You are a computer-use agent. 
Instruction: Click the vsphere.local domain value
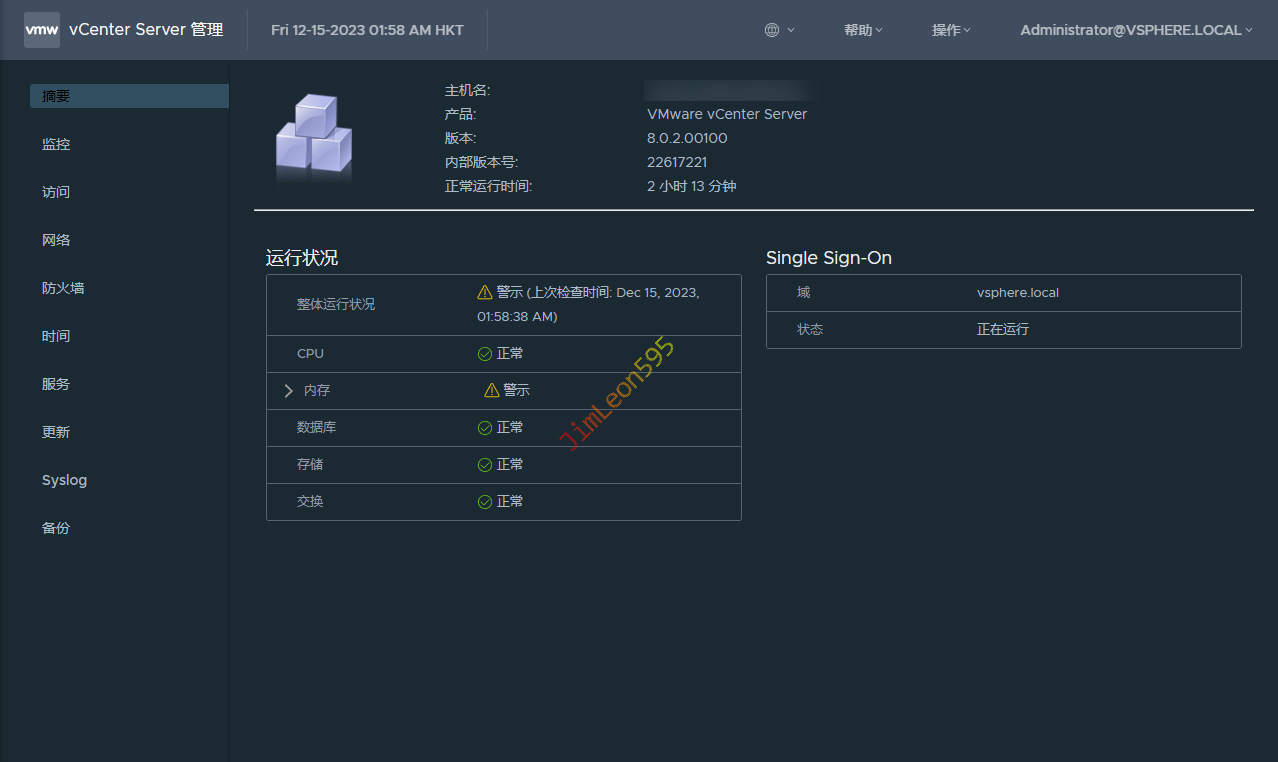click(x=1017, y=293)
